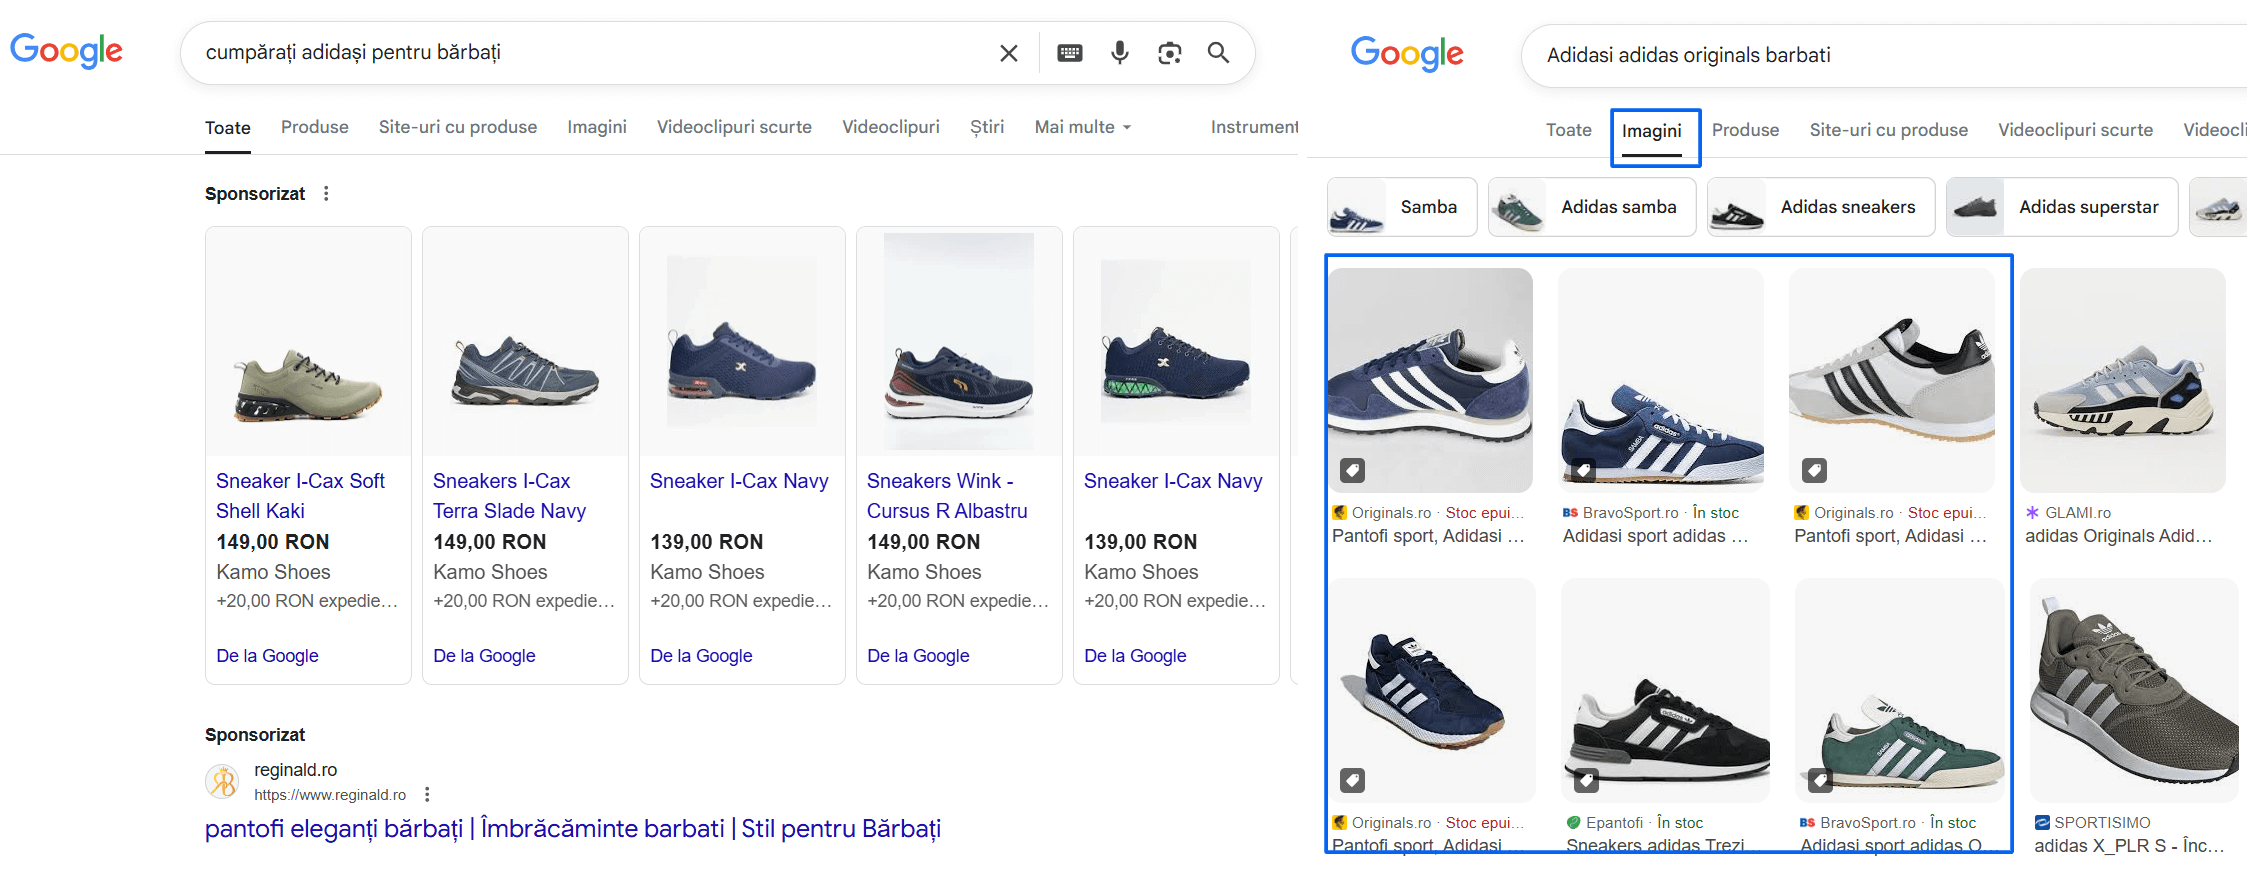Open Sneaker I-Cax Soft Shell Kaki link
The image size is (2250, 870).
click(300, 496)
